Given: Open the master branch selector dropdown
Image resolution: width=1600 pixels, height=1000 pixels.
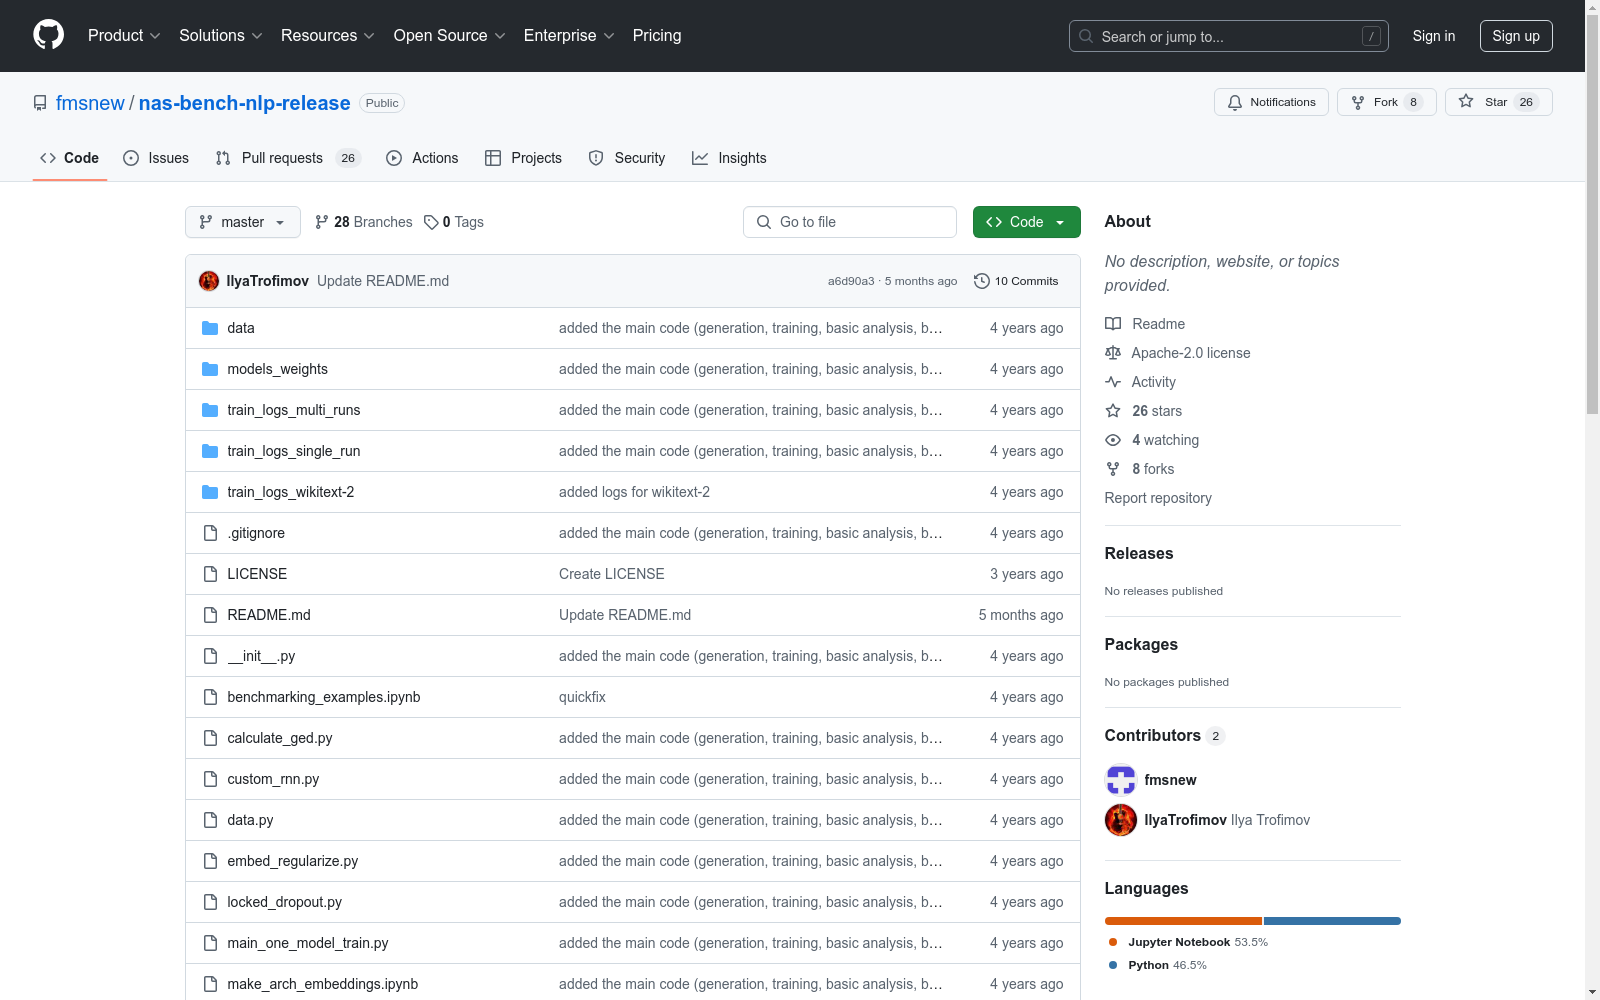Looking at the screenshot, I should pos(243,222).
